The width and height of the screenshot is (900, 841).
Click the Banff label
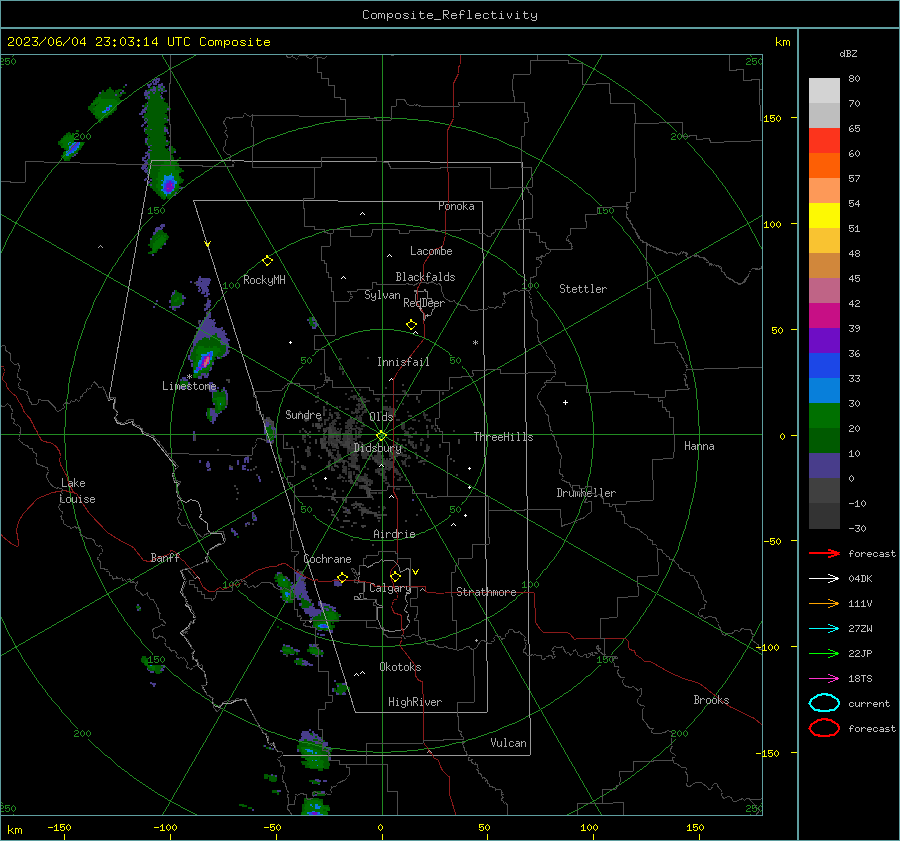(x=165, y=557)
